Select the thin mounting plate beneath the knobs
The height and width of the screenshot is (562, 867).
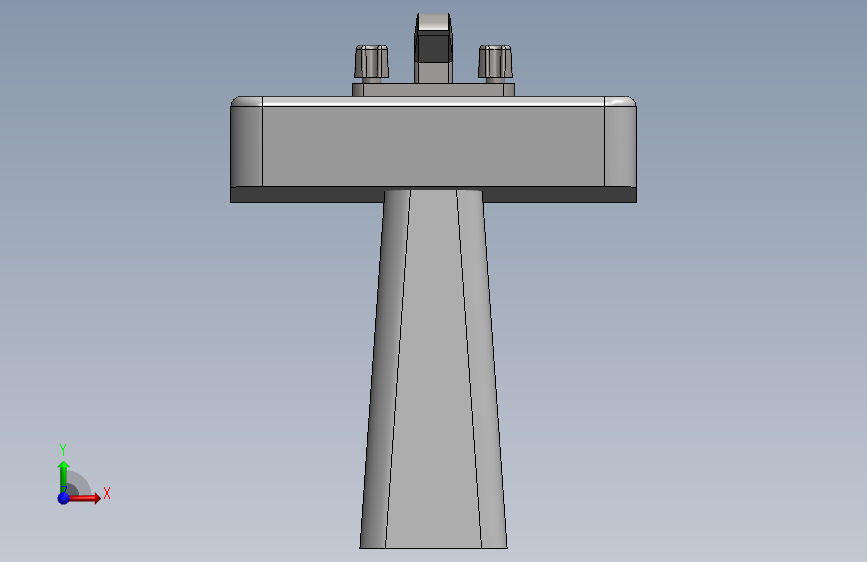(434, 90)
